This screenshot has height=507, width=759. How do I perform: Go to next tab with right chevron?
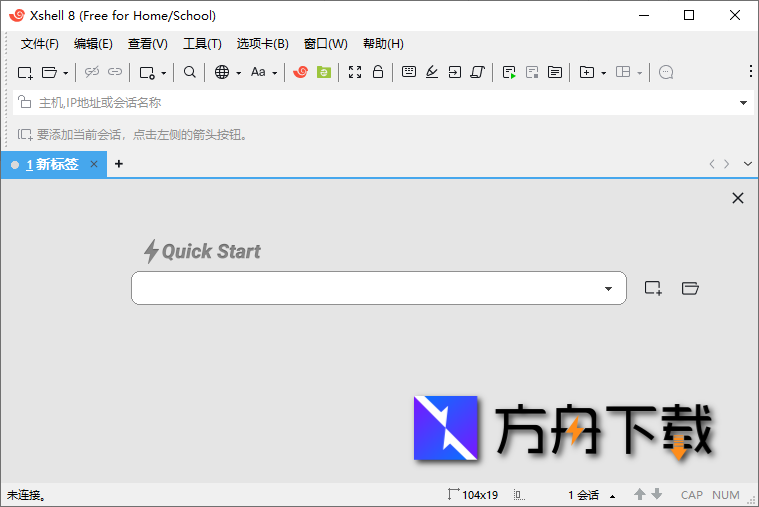(x=727, y=164)
